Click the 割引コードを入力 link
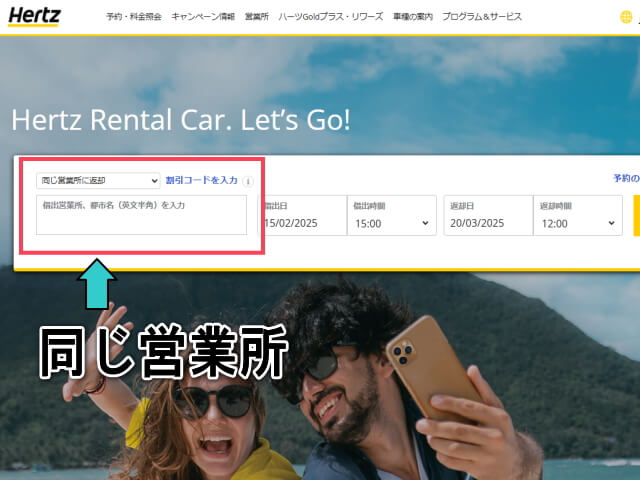This screenshot has height=480, width=640. (x=201, y=180)
